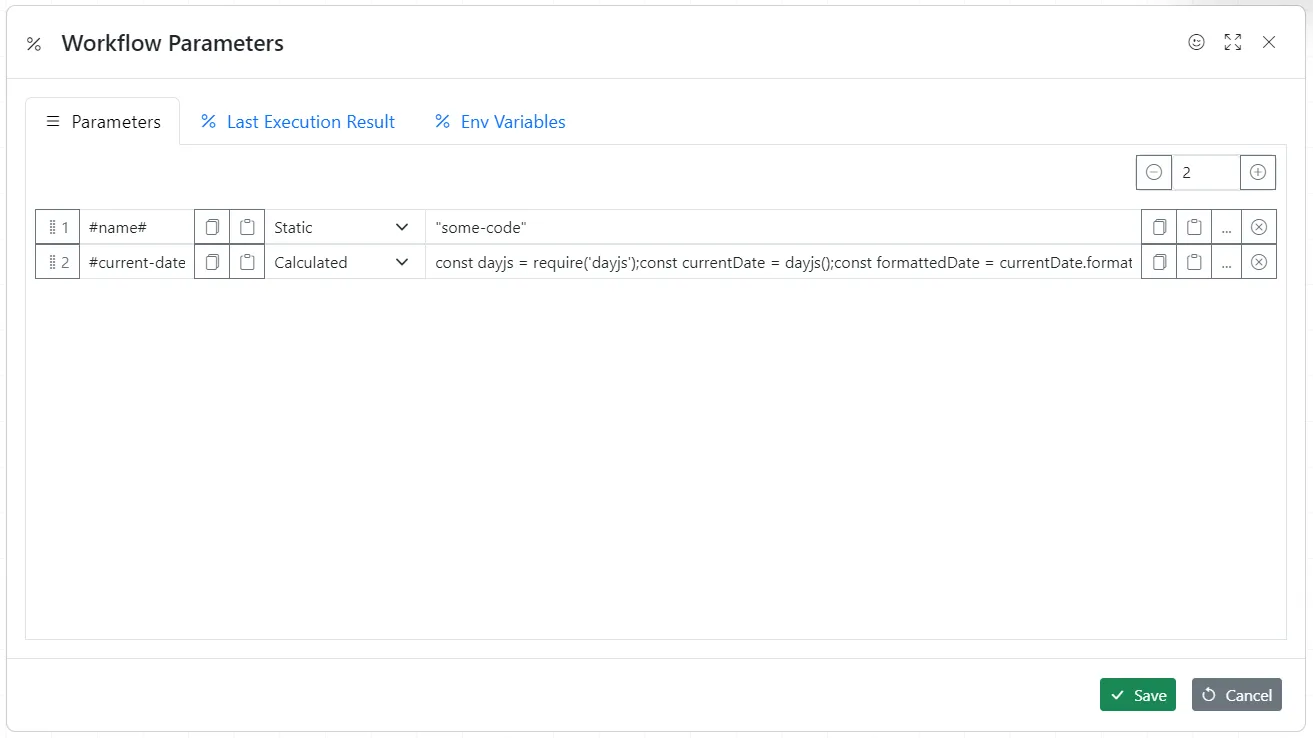Image resolution: width=1313 pixels, height=738 pixels.
Task: Cancel changes to workflow parameters
Action: 1236,694
